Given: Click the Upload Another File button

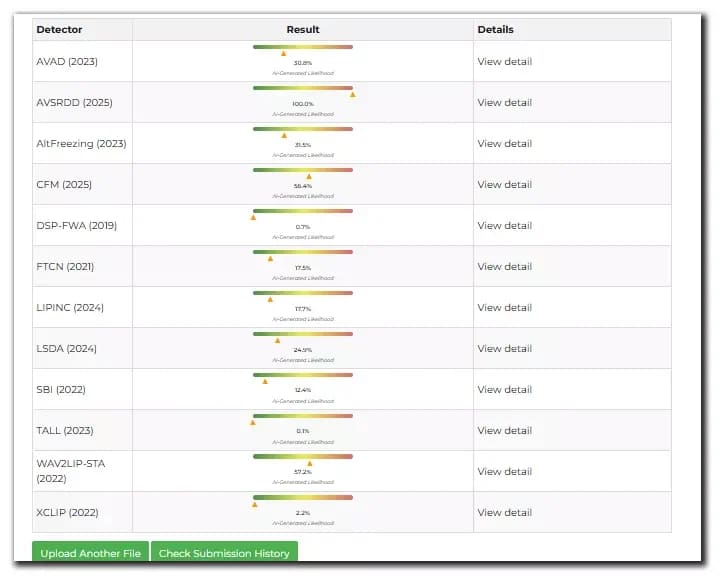Looking at the screenshot, I should pos(90,553).
